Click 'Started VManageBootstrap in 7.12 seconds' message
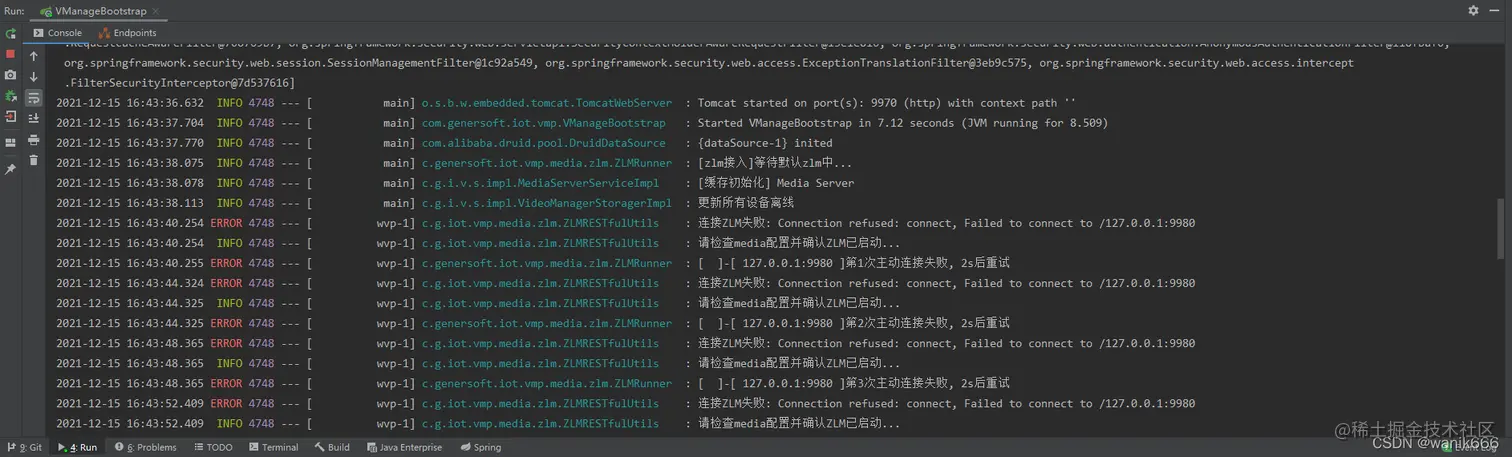Viewport: 1512px width, 457px height. tap(902, 123)
